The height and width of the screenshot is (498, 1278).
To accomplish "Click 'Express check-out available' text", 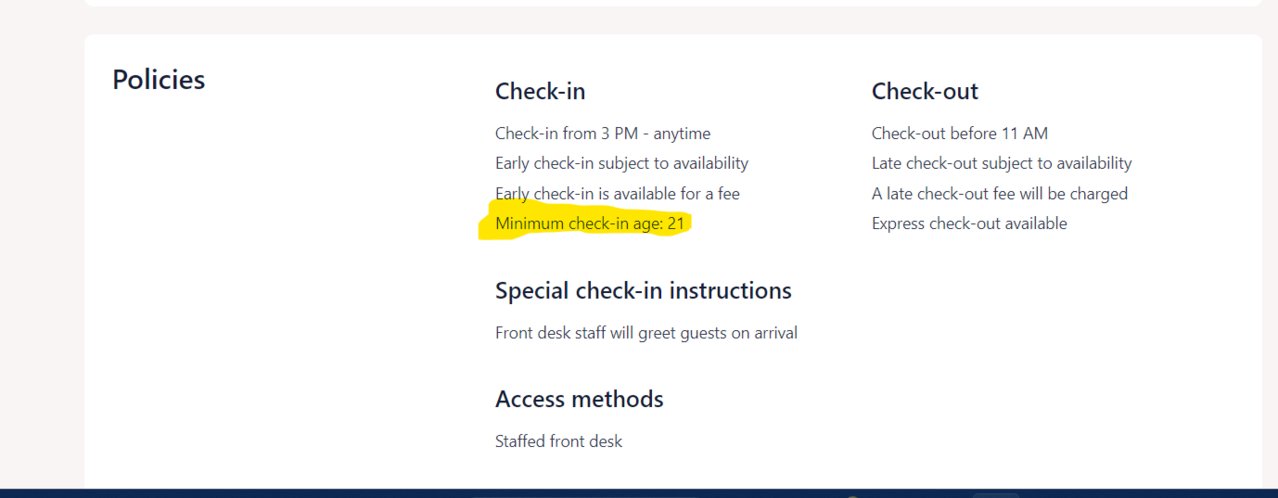I will (969, 223).
